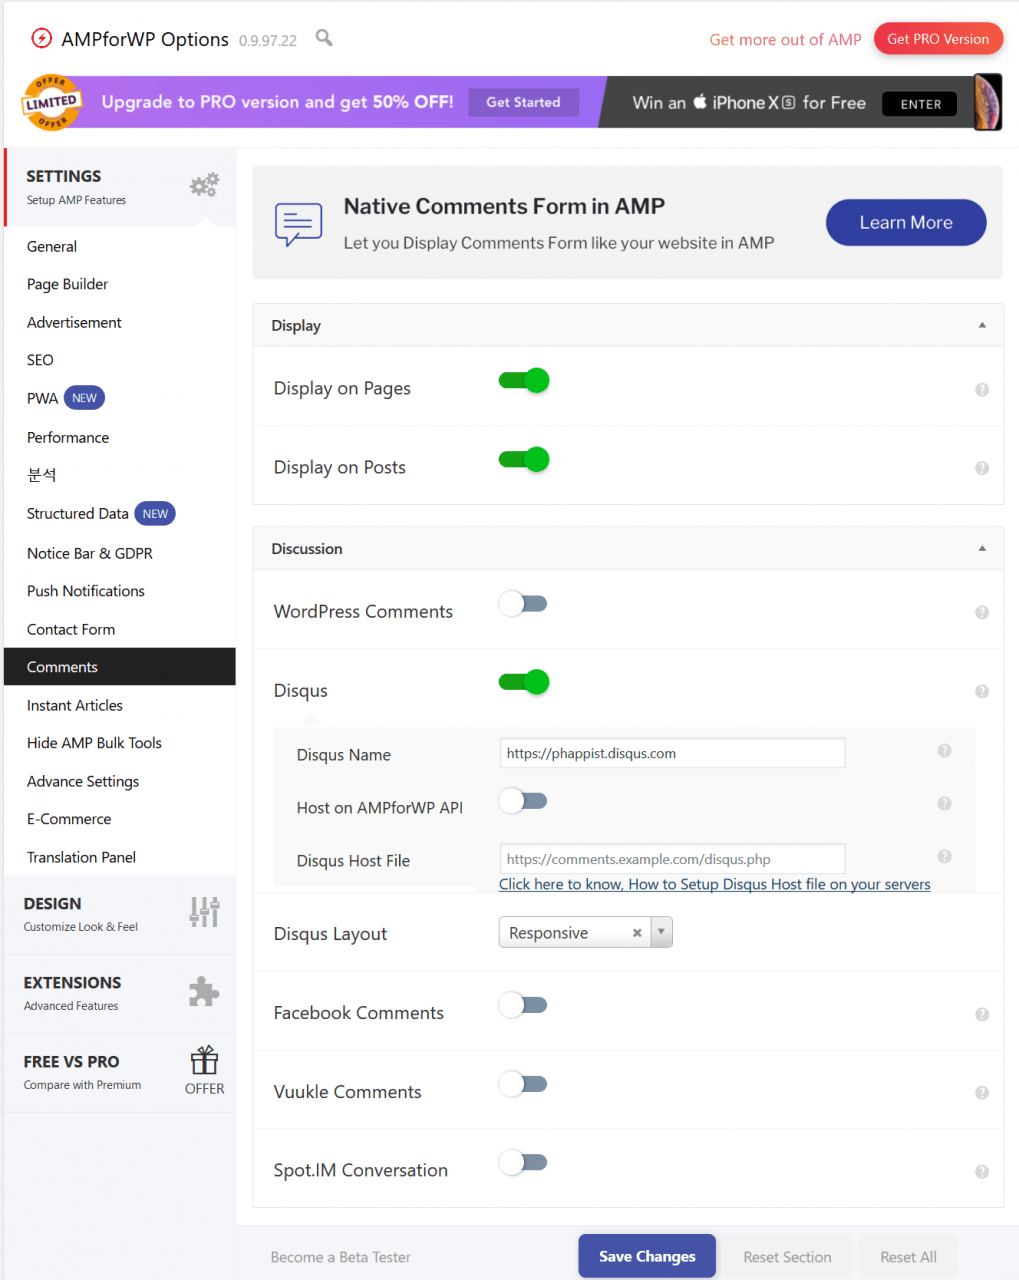
Task: Enable the WordPress Comments toggle
Action: (523, 604)
